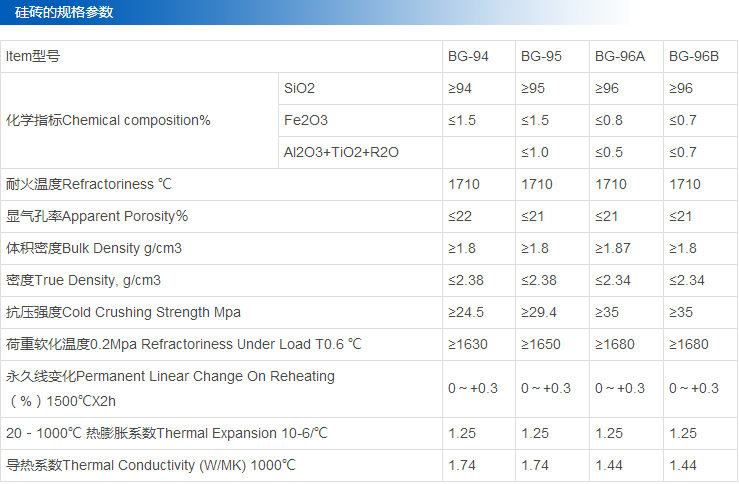Select the BG-96B column header

694,57
